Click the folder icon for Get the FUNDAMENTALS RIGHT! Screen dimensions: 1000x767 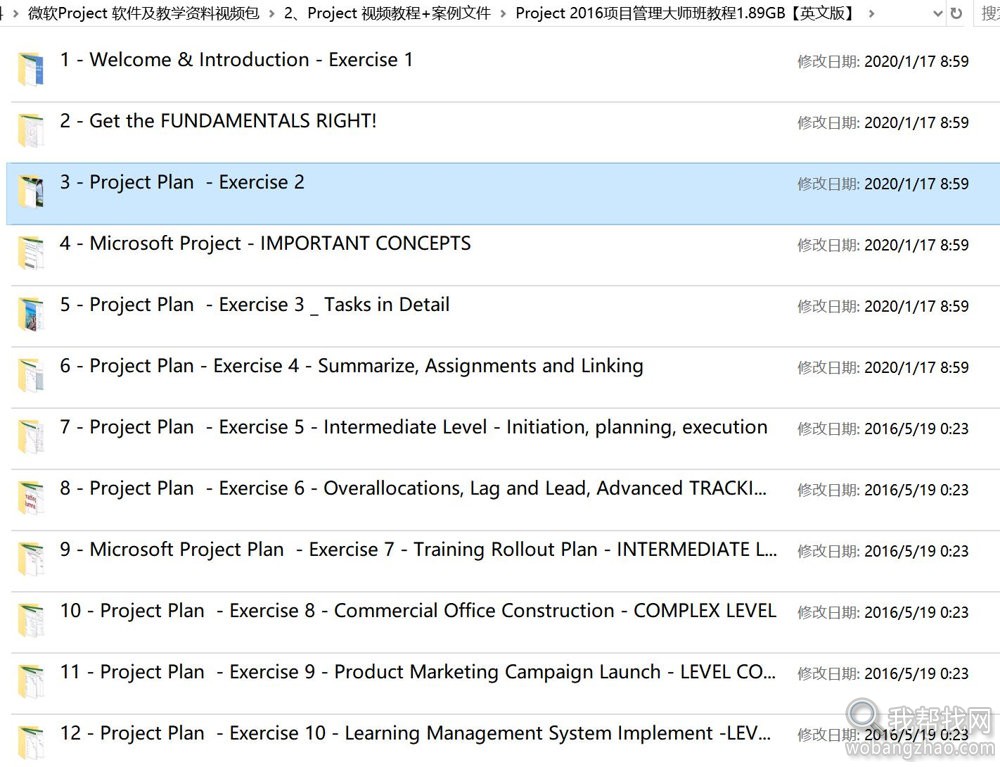pos(31,131)
